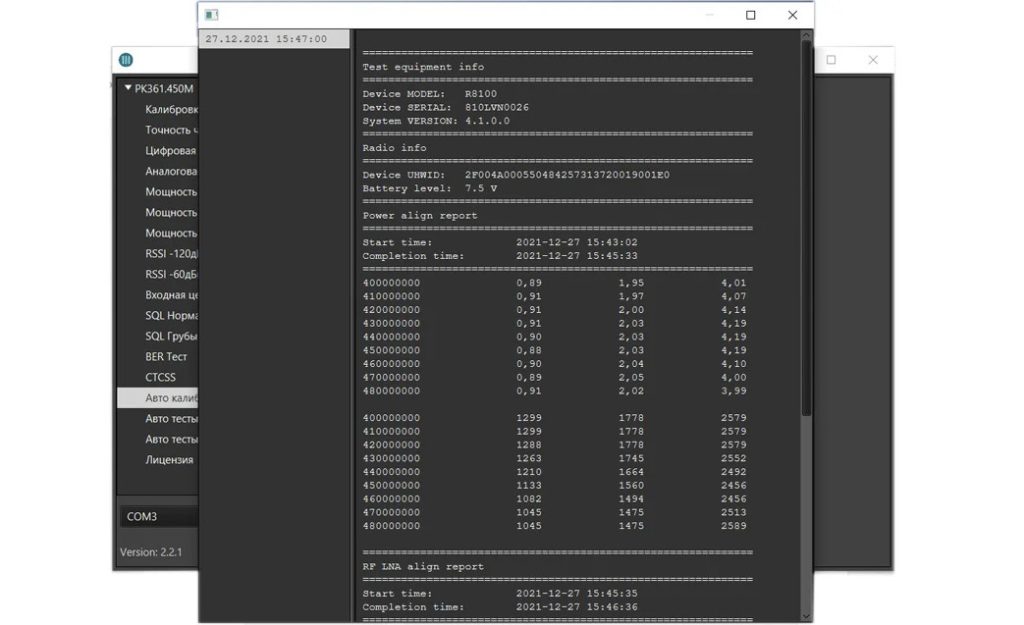Screen dimensions: 1024x625
Task: Select the Калибровка tree item
Action: (x=171, y=109)
